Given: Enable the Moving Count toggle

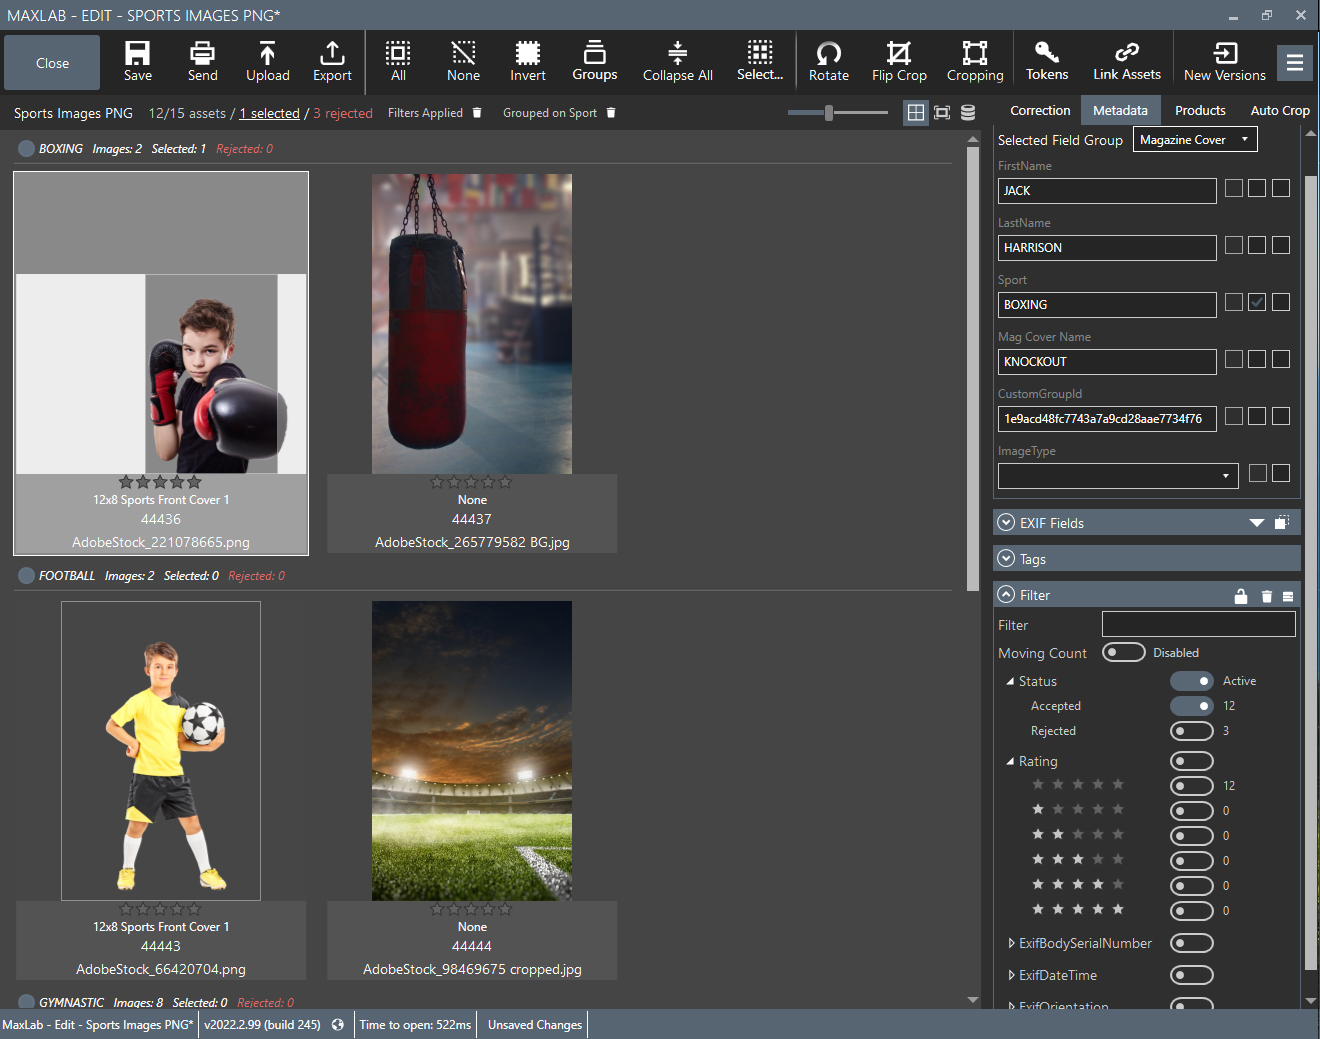Looking at the screenshot, I should 1123,651.
